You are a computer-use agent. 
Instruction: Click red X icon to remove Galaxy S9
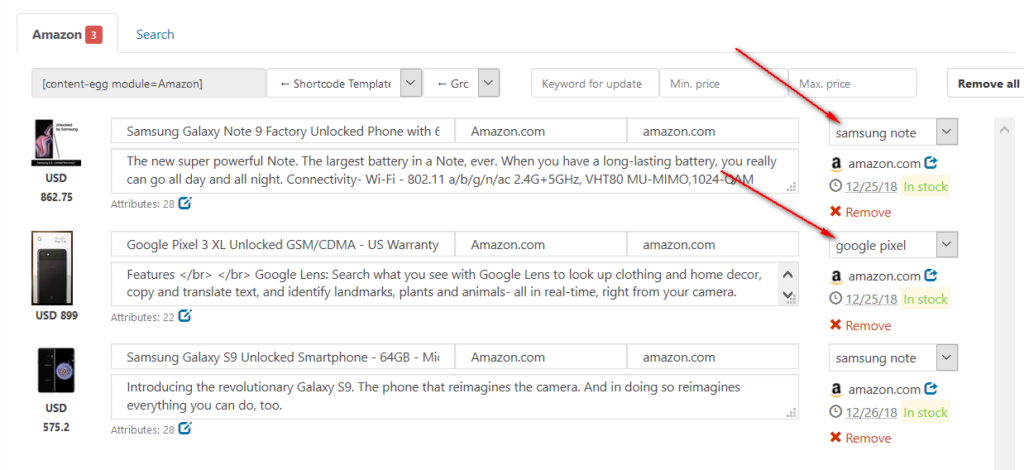pos(835,437)
